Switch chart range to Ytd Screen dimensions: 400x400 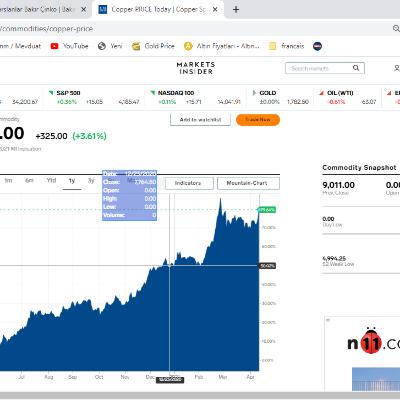51,181
